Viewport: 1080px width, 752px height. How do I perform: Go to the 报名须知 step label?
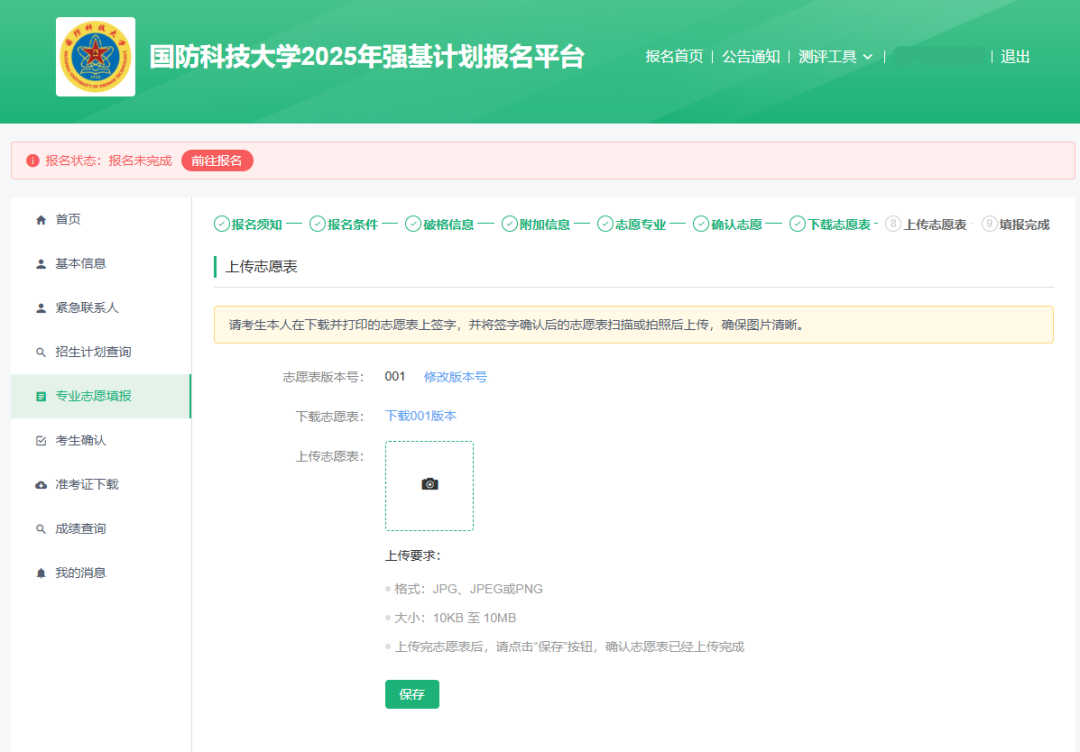click(x=257, y=224)
